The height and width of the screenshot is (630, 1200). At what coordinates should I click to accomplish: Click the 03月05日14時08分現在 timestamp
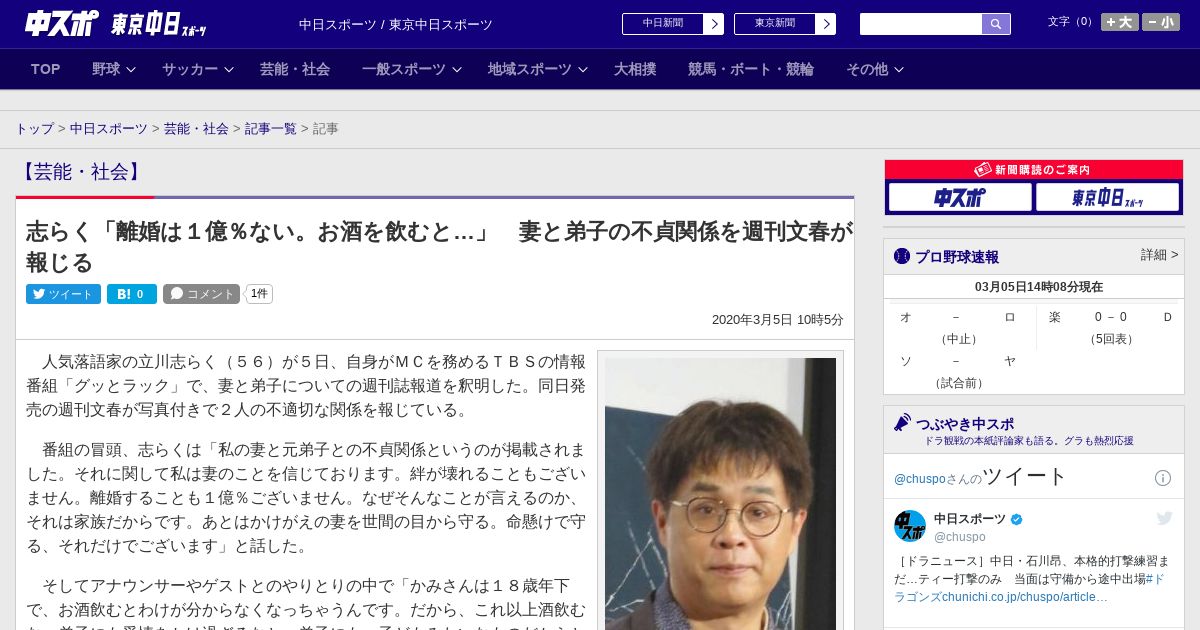(x=1039, y=287)
